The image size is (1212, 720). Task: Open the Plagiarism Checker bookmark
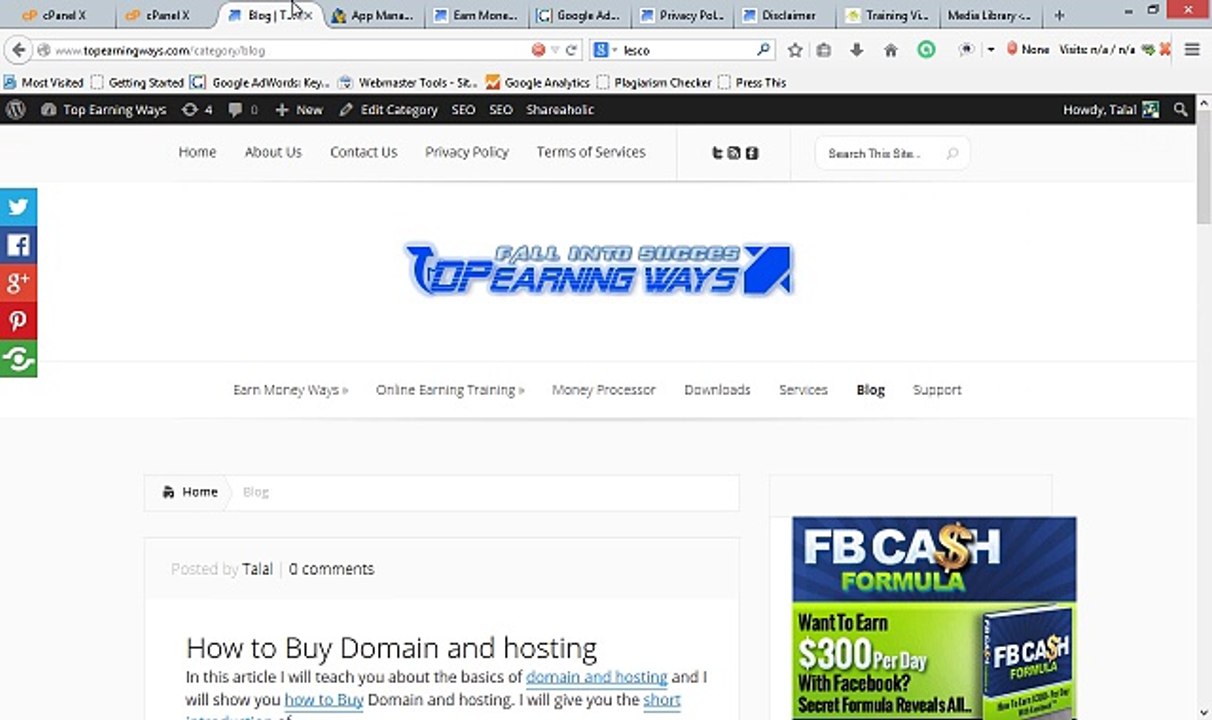point(654,82)
